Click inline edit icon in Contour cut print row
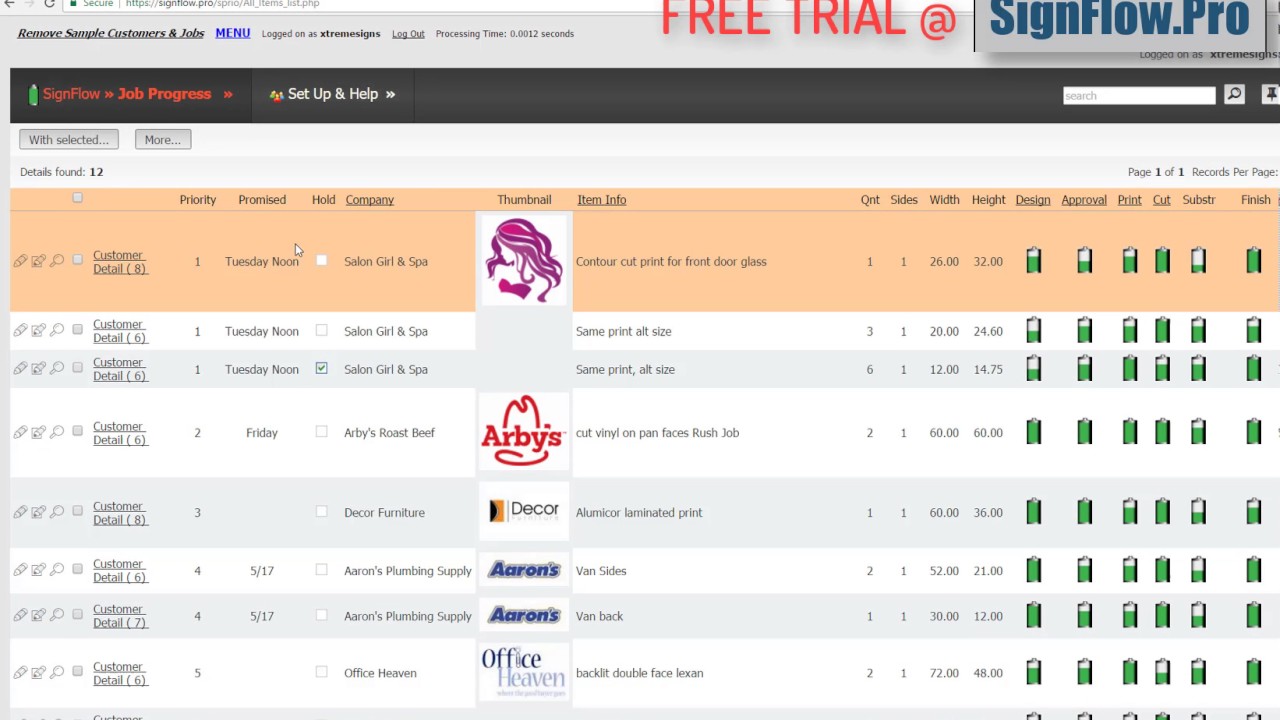 pyautogui.click(x=38, y=261)
